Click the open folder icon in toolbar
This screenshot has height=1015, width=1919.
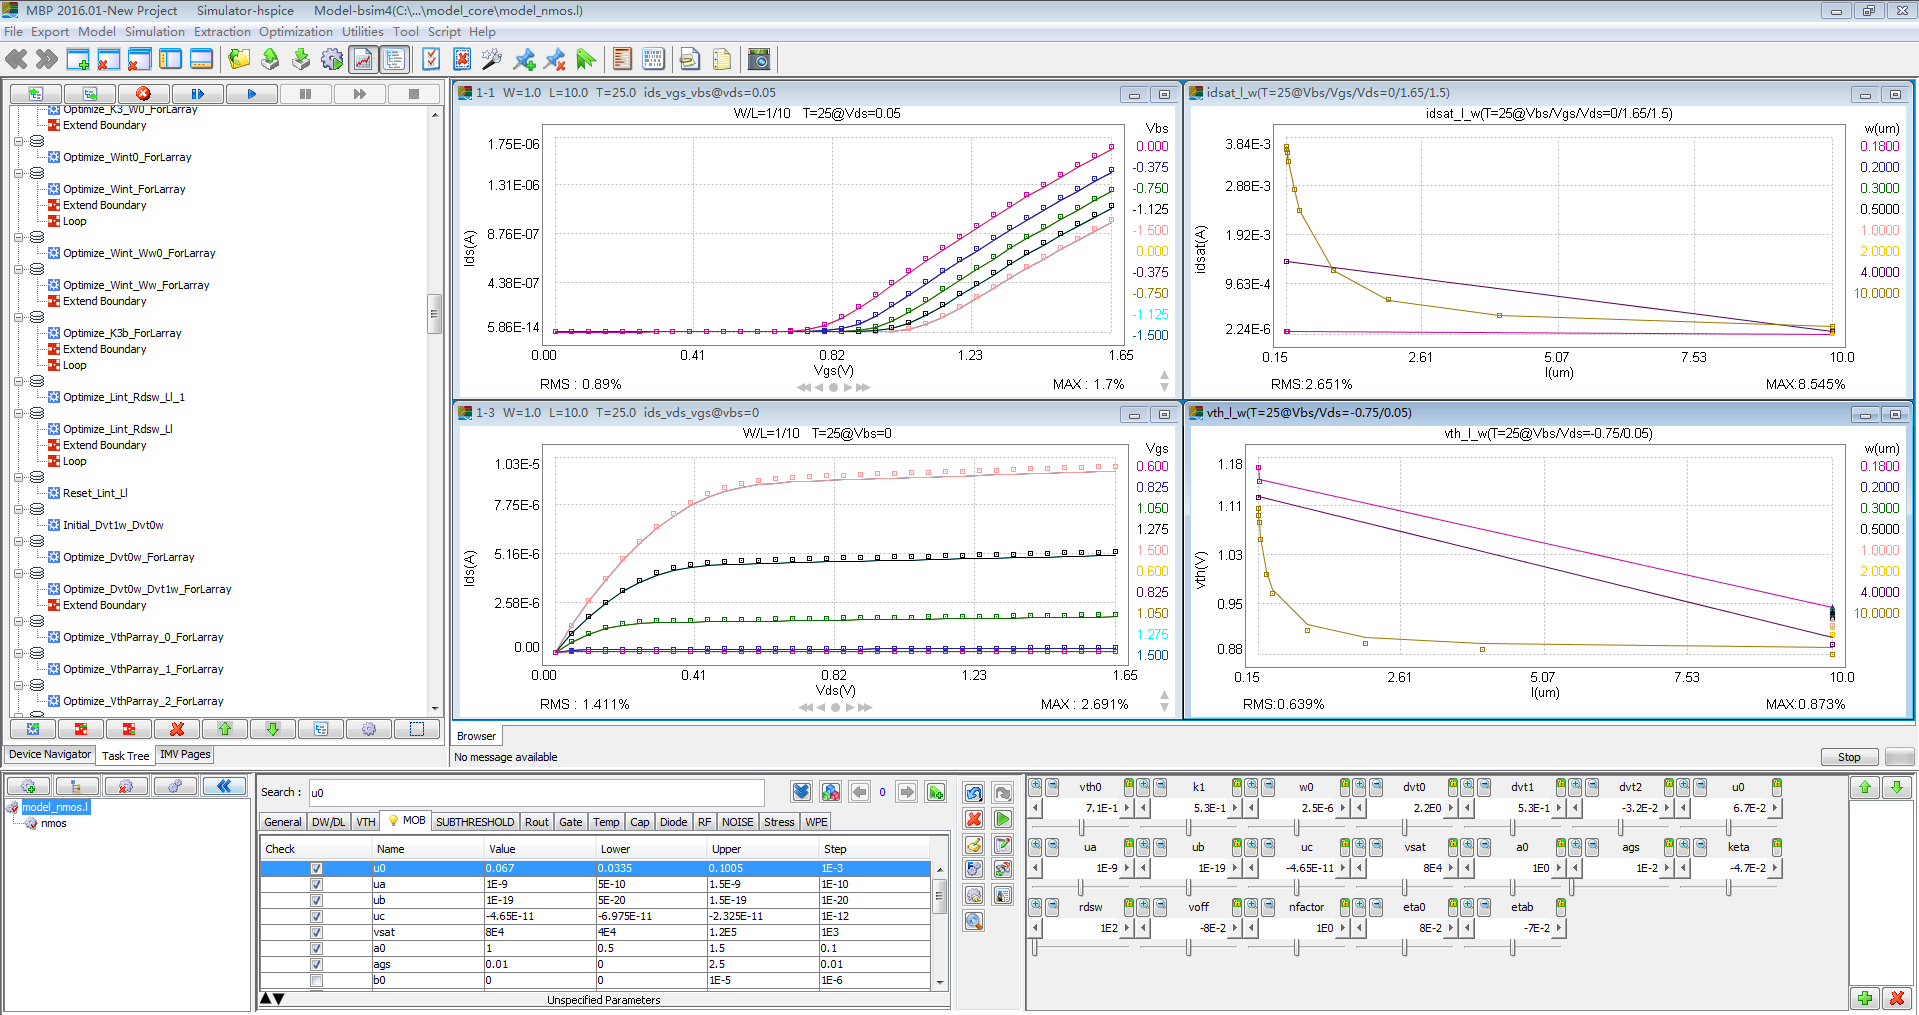click(239, 60)
